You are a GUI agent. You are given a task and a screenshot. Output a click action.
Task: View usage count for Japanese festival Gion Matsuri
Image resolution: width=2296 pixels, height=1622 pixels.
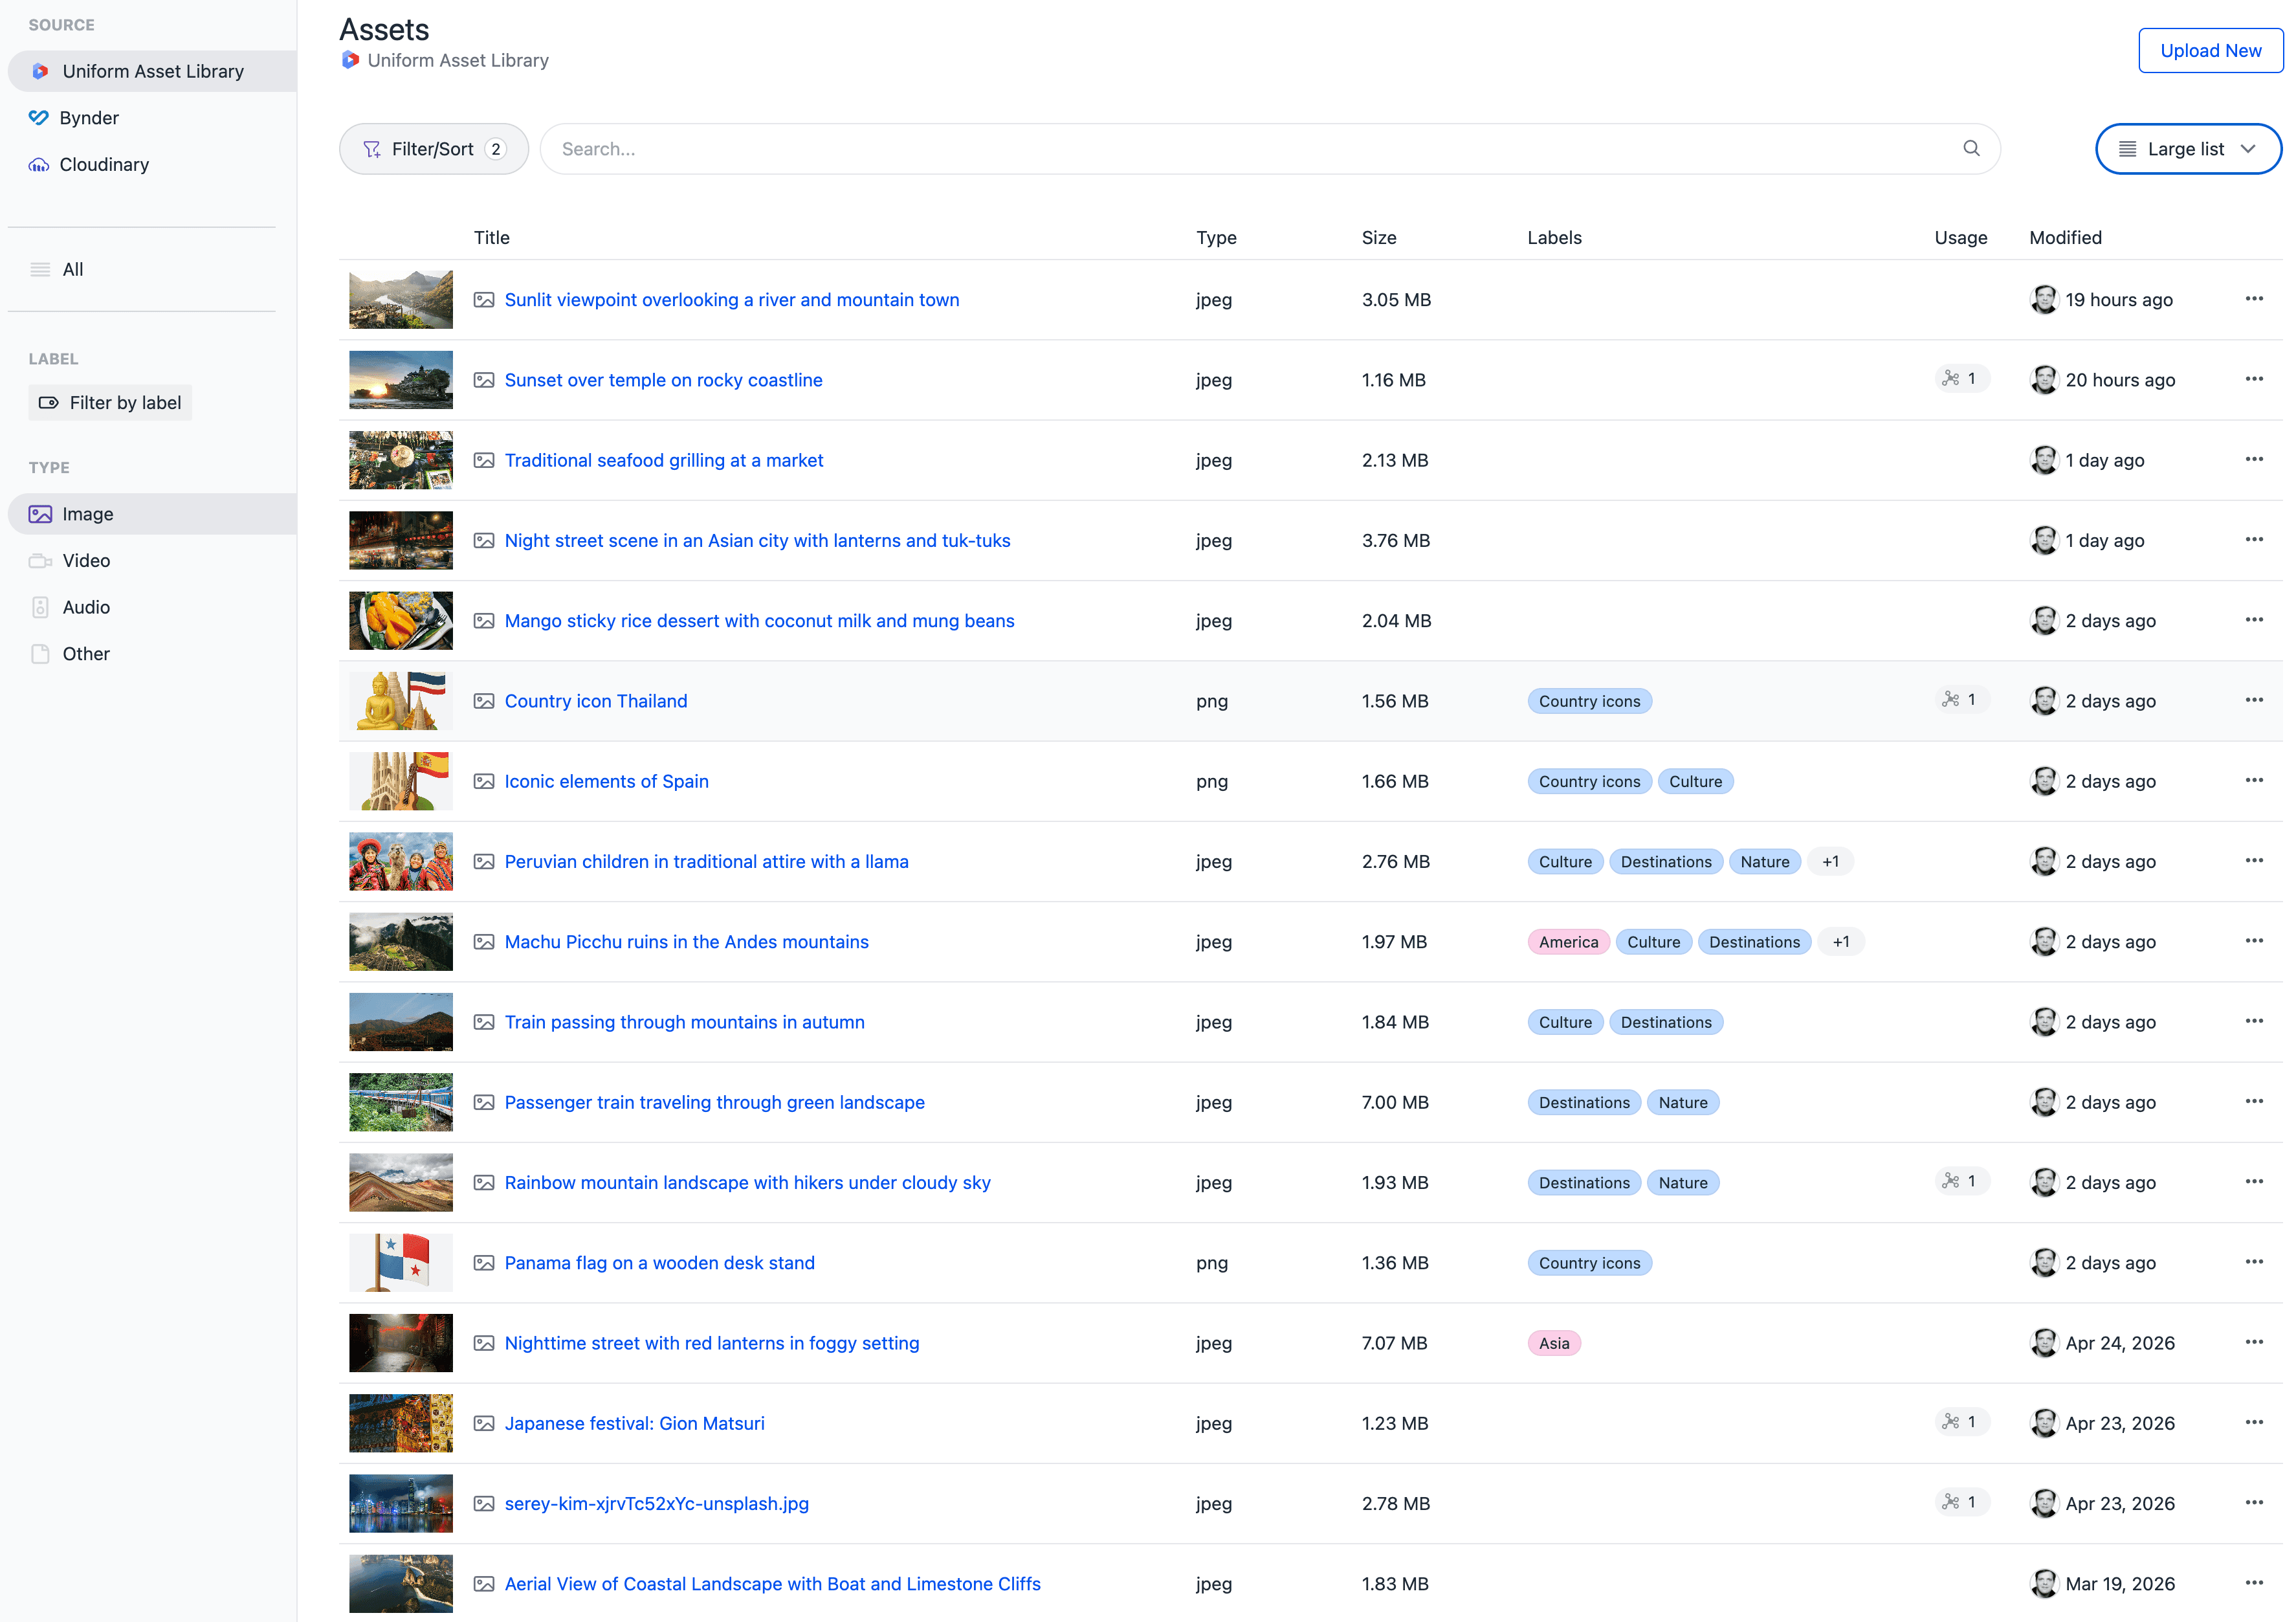(x=1961, y=1423)
